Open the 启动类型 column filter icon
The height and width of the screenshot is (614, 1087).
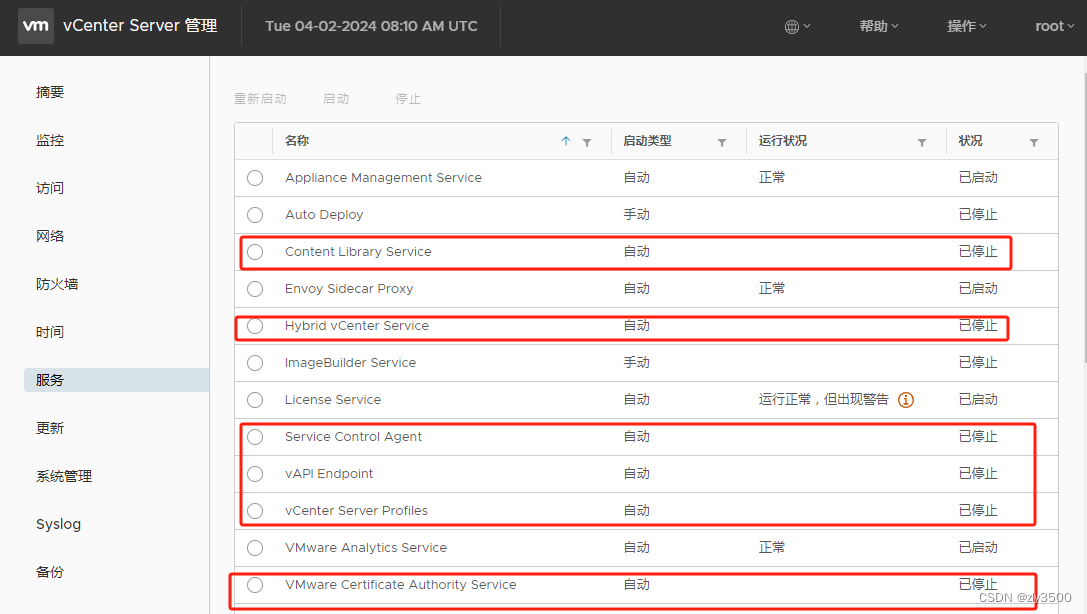tap(722, 142)
